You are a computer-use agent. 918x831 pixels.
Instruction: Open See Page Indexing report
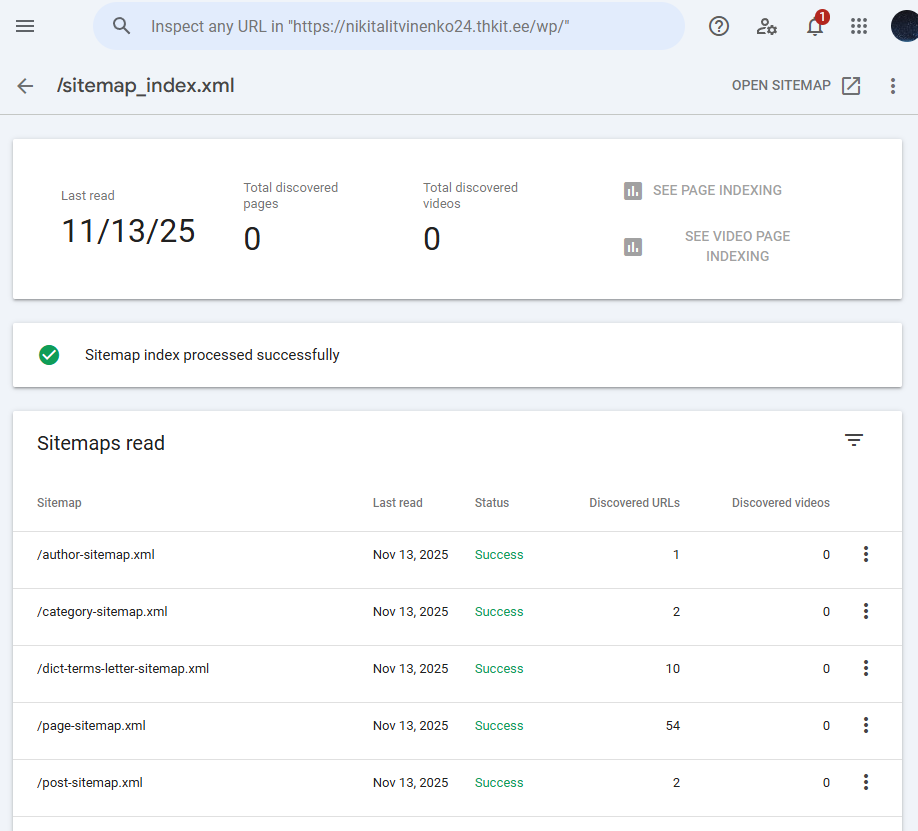pyautogui.click(x=703, y=190)
